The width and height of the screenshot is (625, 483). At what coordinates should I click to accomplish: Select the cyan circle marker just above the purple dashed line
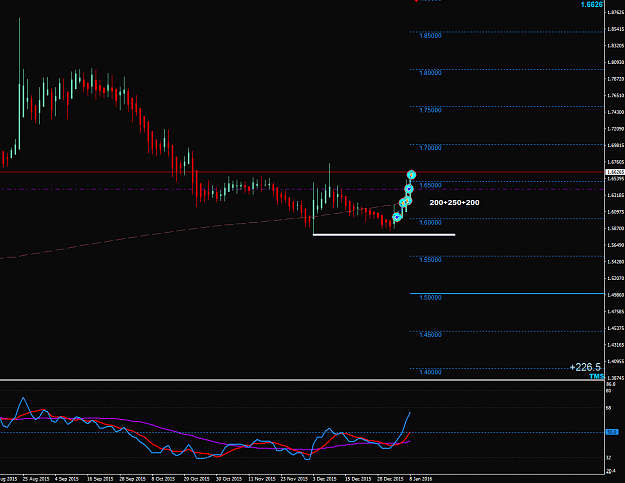[409, 188]
